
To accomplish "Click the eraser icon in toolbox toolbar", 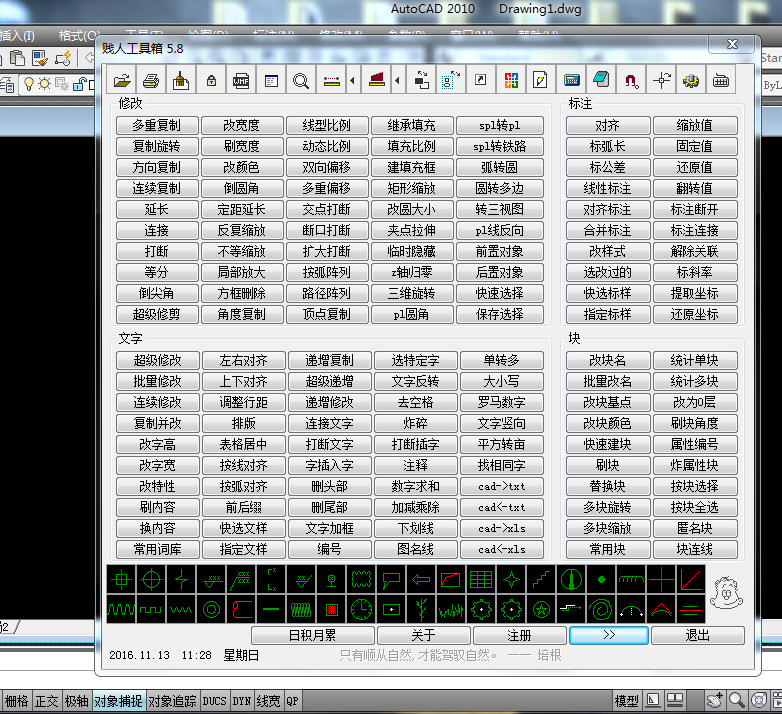I will 601,80.
